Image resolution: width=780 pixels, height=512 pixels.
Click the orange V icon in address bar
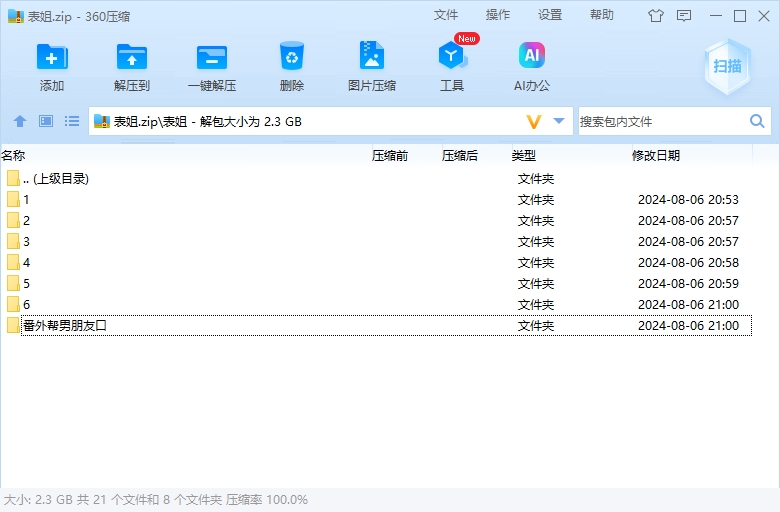[x=534, y=121]
